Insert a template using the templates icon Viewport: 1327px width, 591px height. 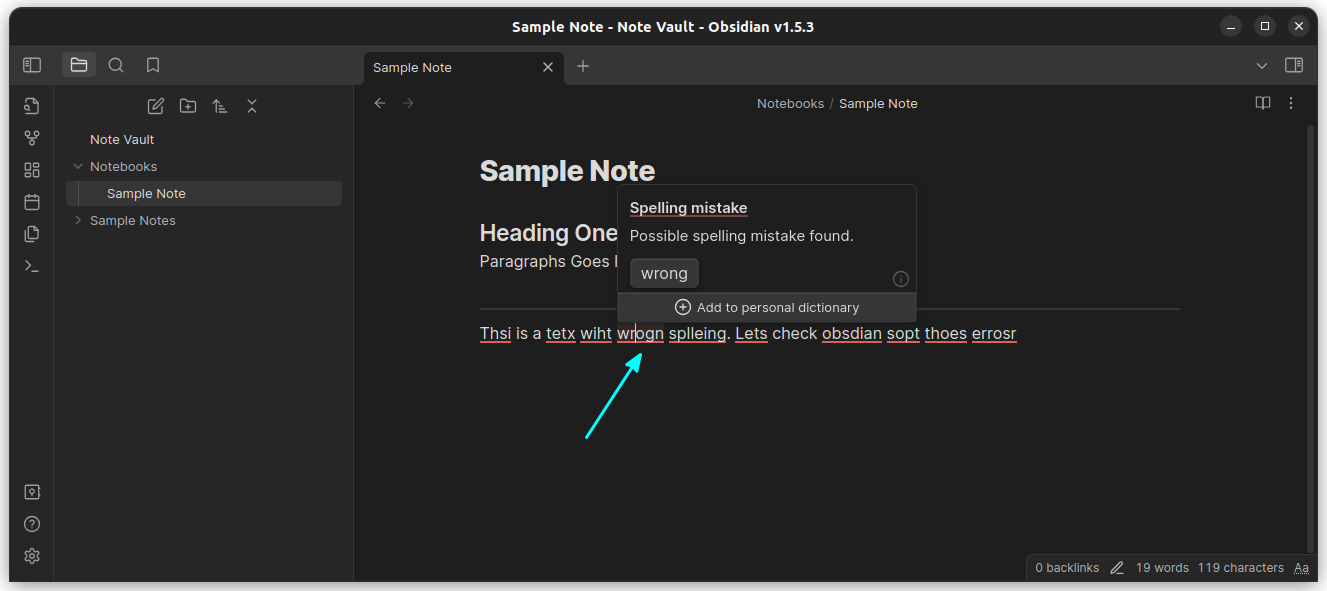pyautogui.click(x=31, y=233)
